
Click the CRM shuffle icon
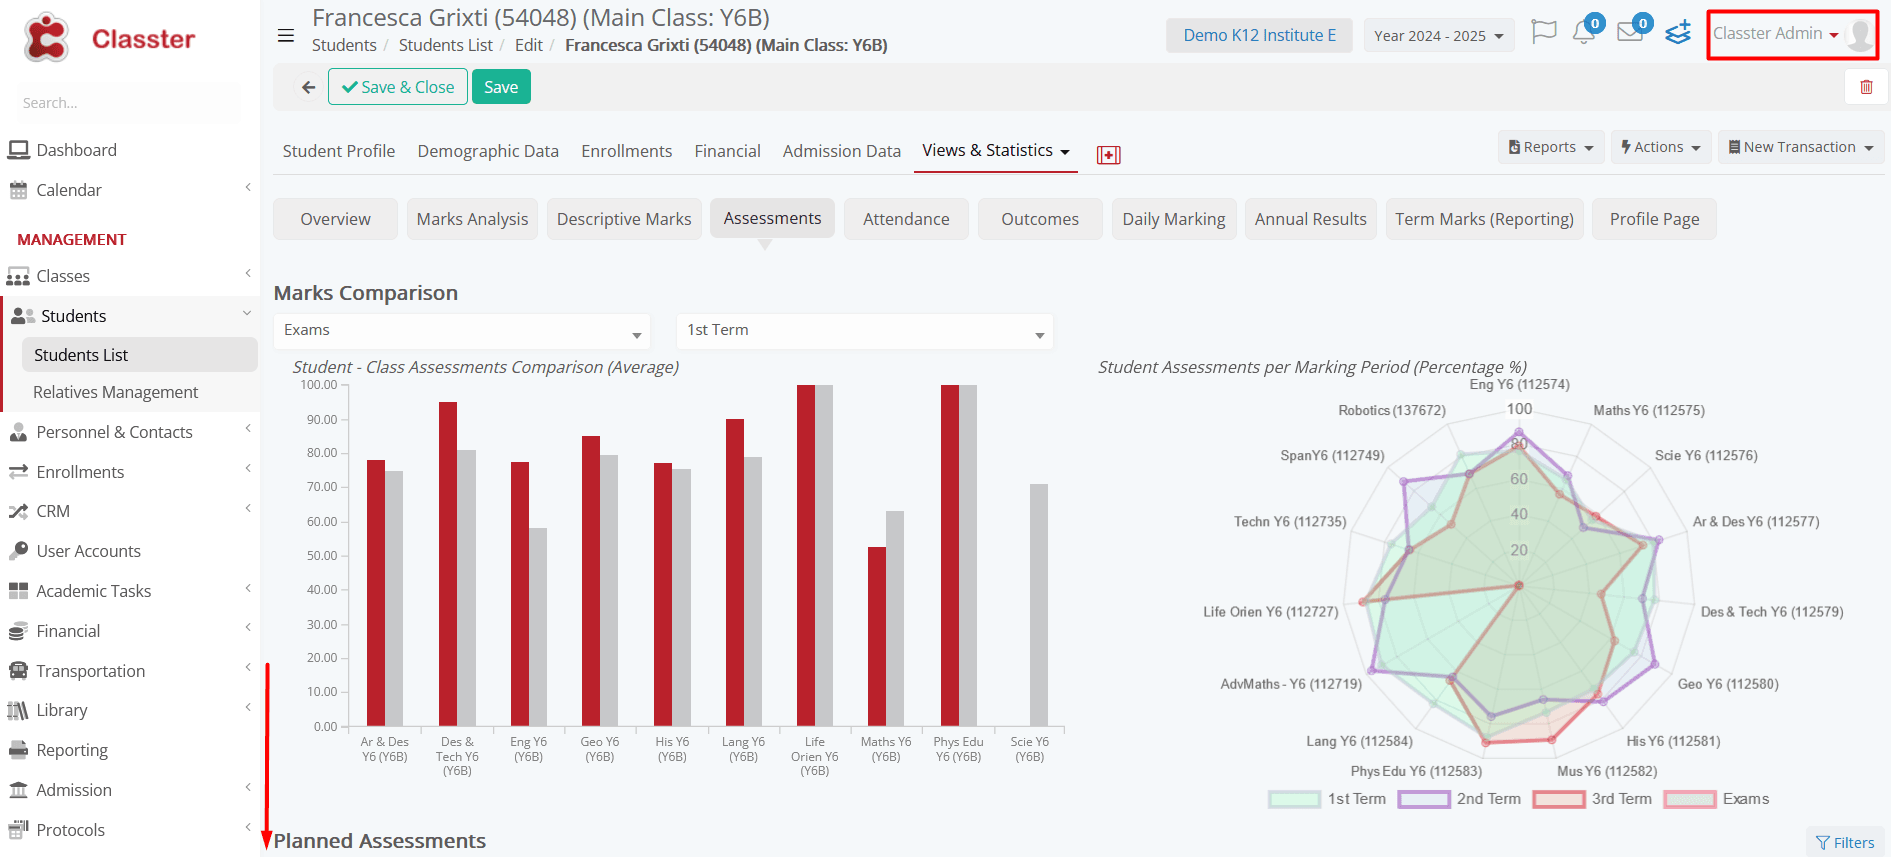[18, 511]
